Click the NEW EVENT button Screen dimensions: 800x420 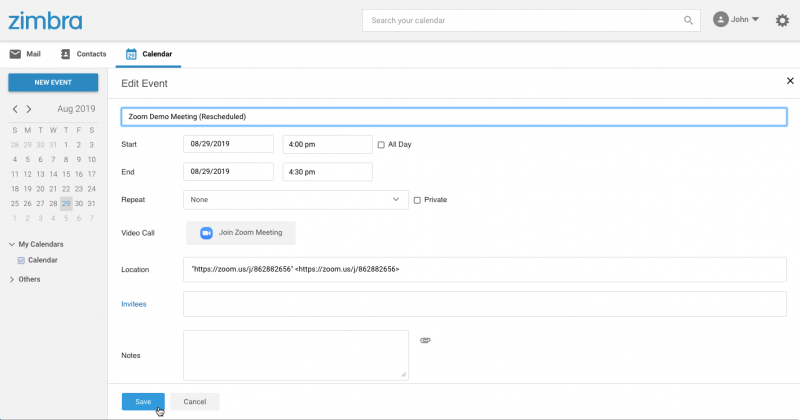pos(53,82)
